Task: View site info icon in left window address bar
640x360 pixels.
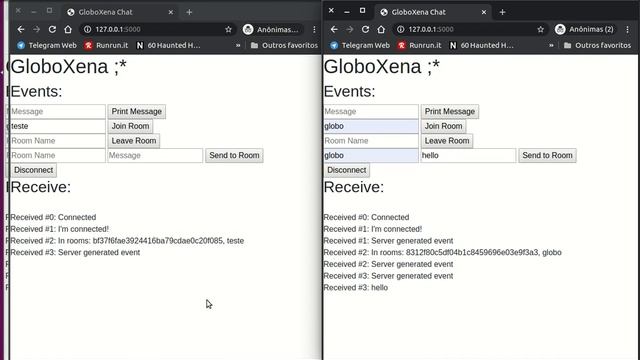Action: 87,29
